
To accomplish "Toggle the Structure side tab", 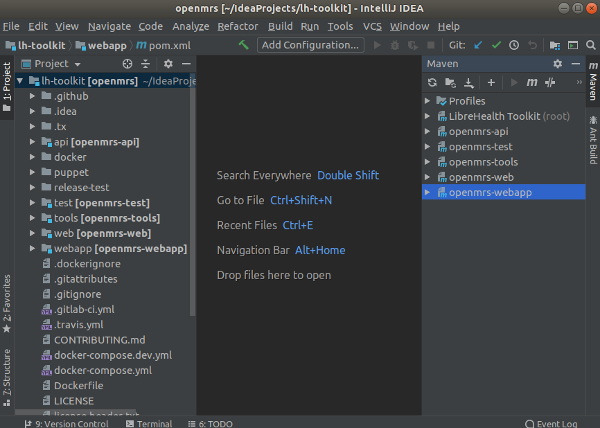I will point(7,377).
